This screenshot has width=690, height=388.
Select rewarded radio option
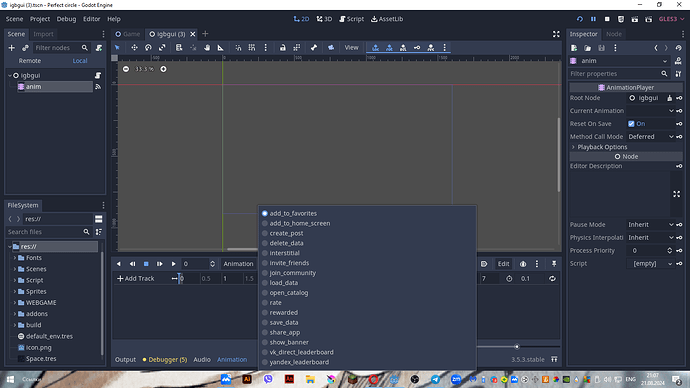280,312
